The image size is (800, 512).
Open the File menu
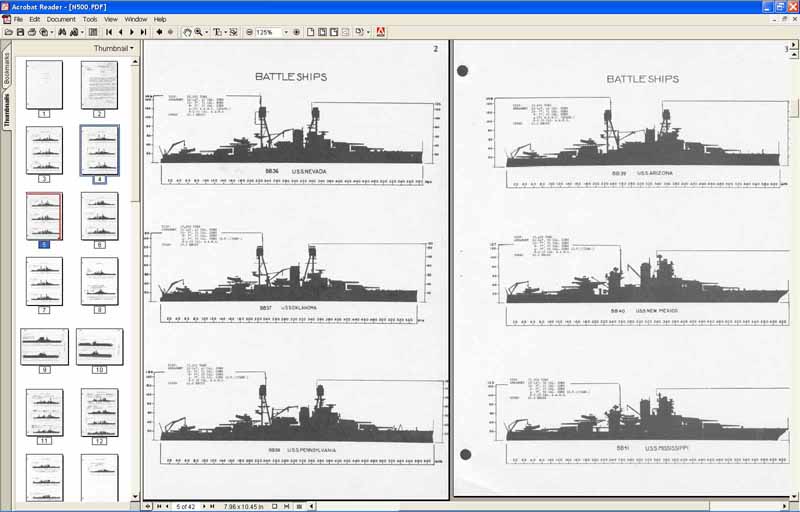point(18,19)
